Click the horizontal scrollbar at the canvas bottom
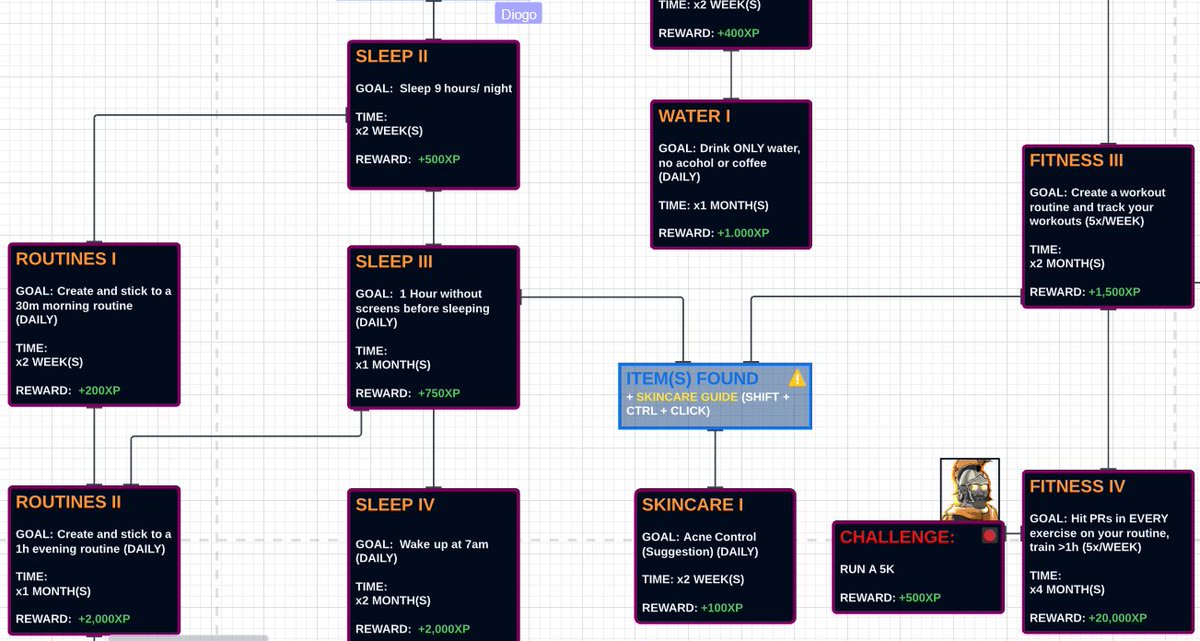Image resolution: width=1200 pixels, height=641 pixels. pos(188,637)
